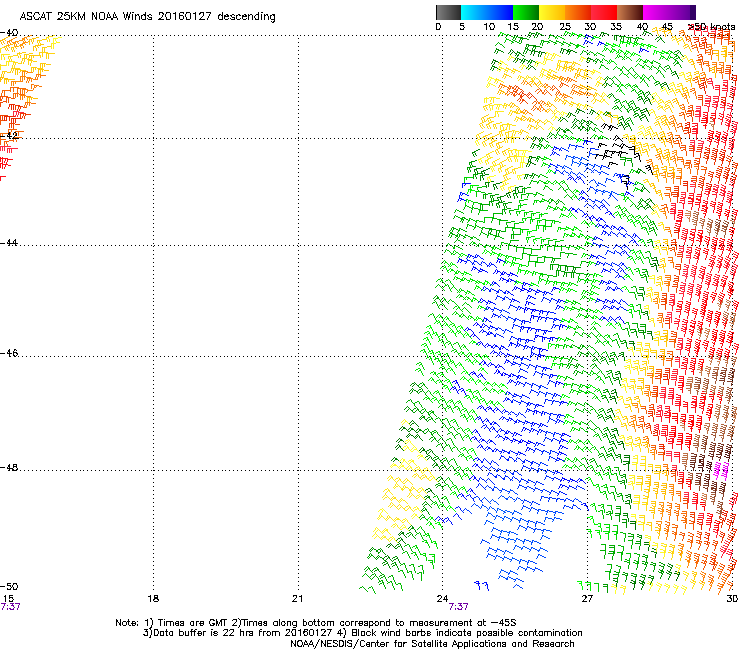Click the '18' longitude axis label

[153, 599]
